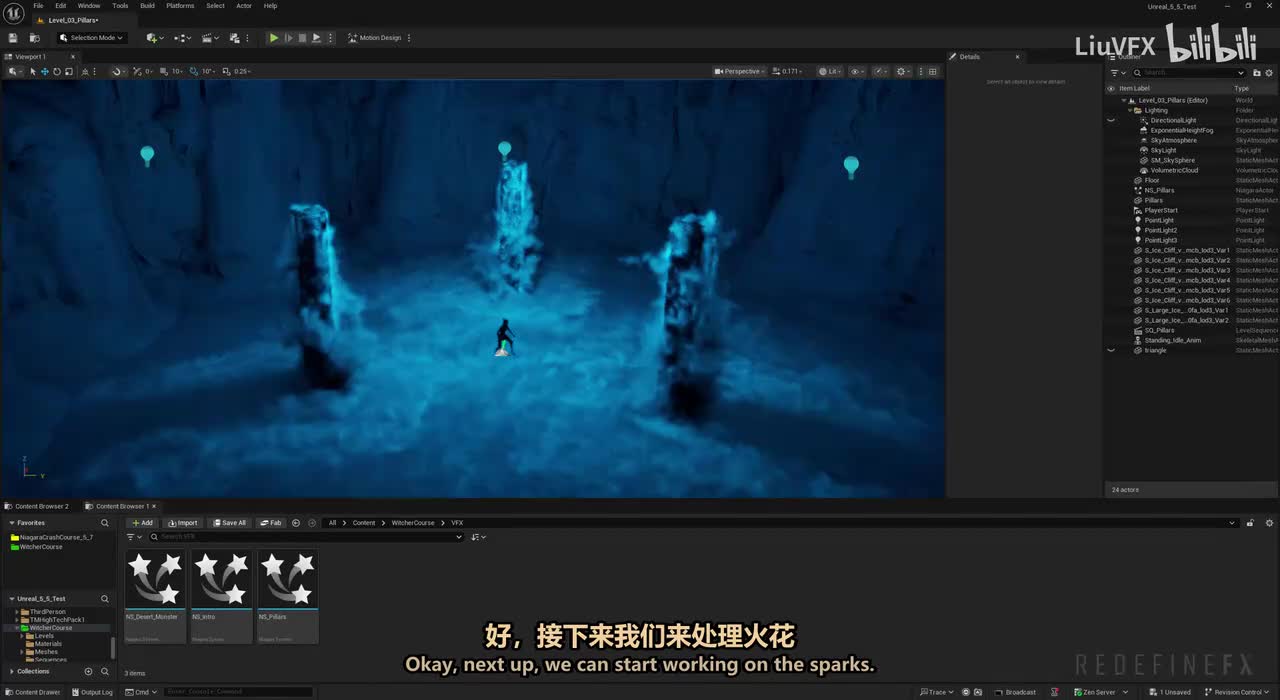The image size is (1280, 700).
Task: Choose the Rotate gizmo tool
Action: pos(57,71)
